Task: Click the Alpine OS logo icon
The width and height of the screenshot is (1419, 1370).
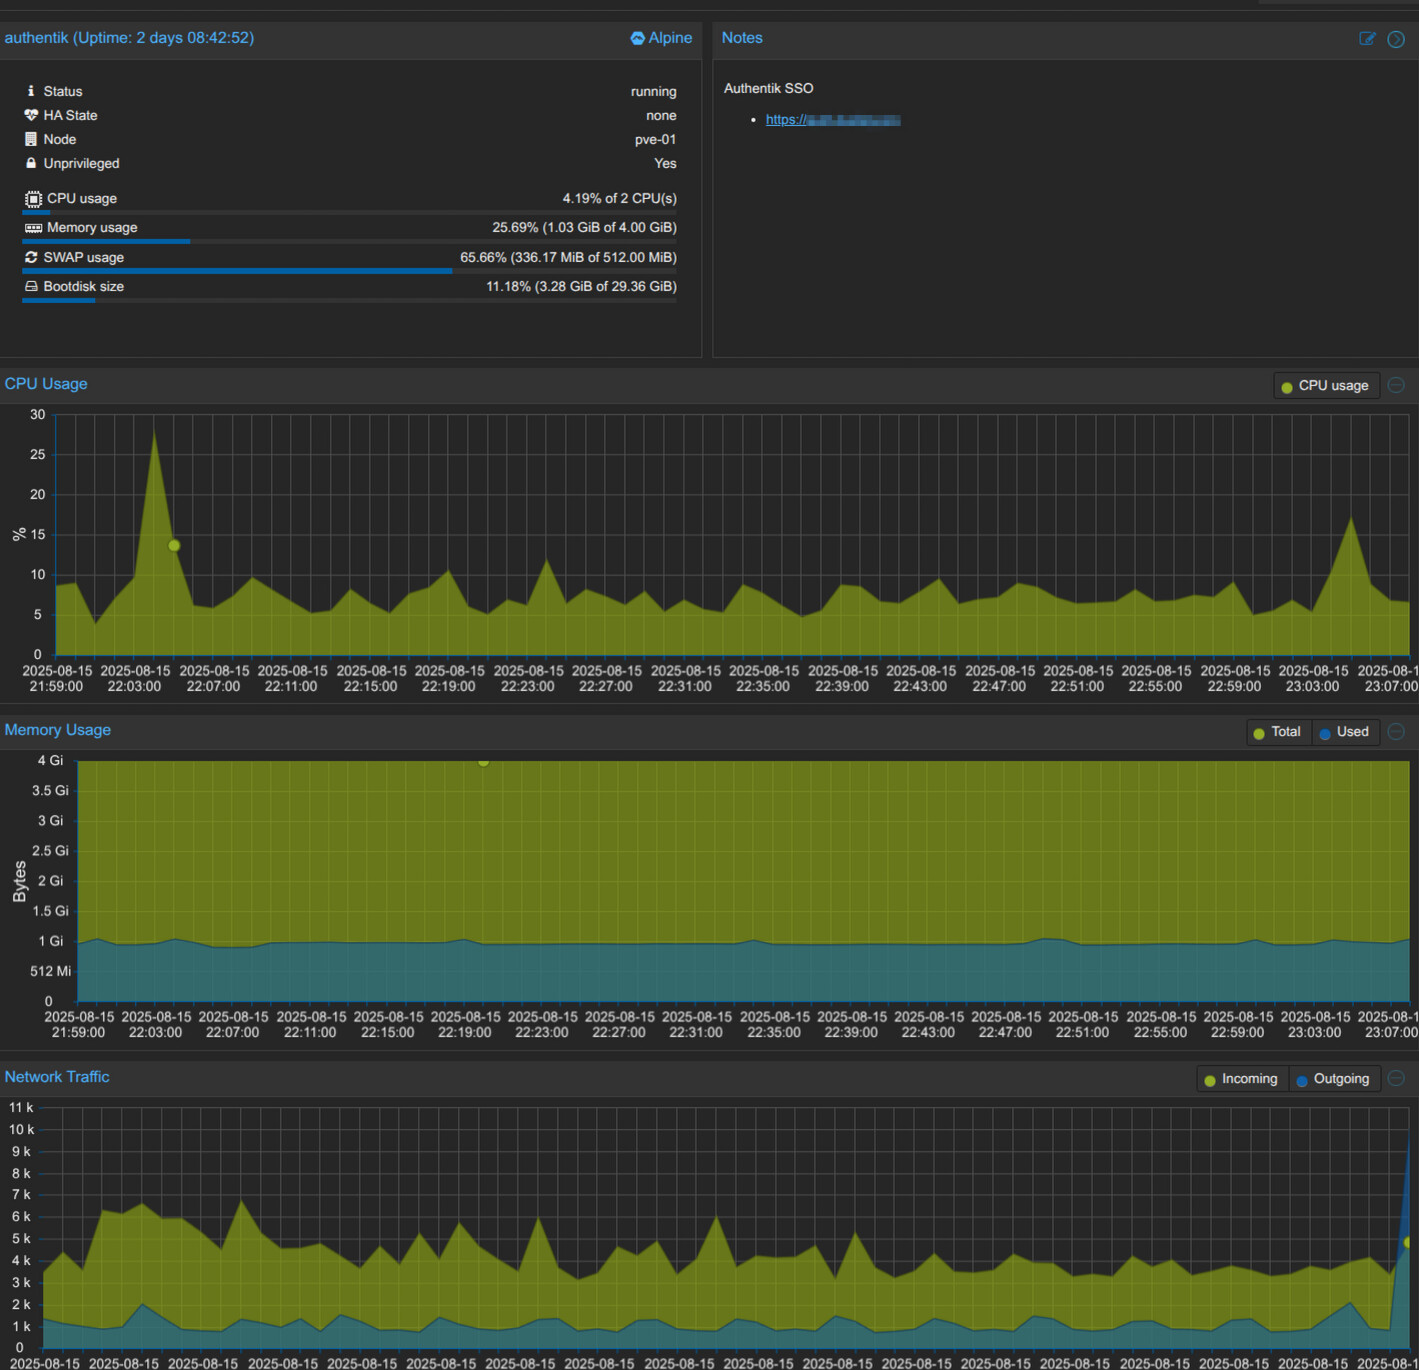Action: (x=637, y=38)
